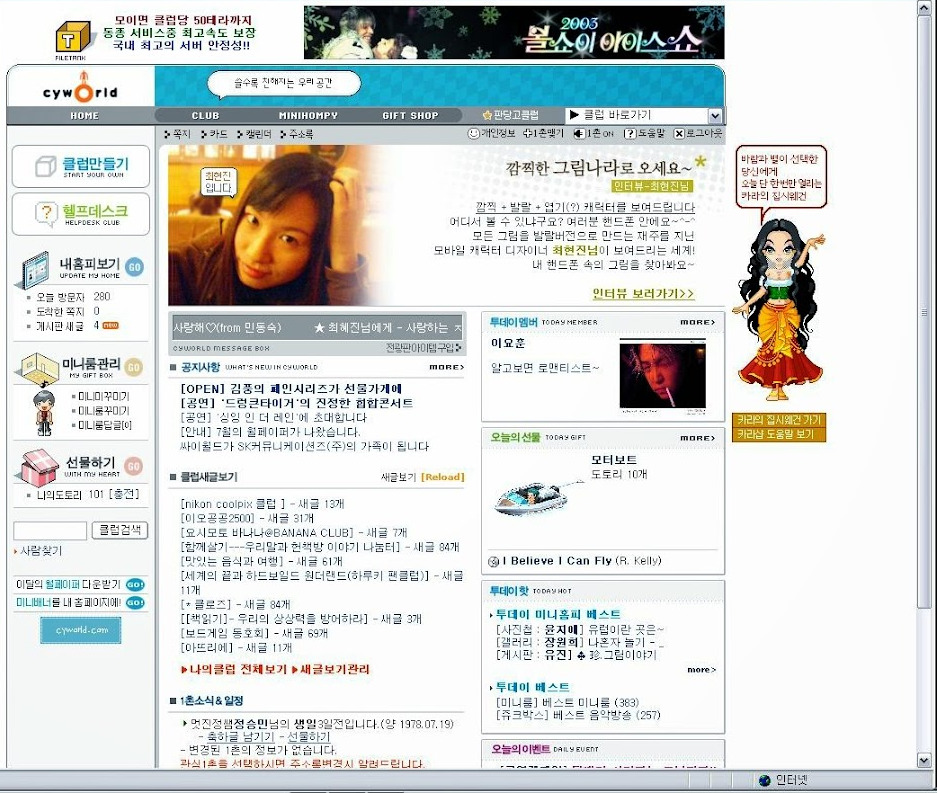Open the 도움말 question mark icon
Screen dimensions: 937x793
tap(629, 133)
